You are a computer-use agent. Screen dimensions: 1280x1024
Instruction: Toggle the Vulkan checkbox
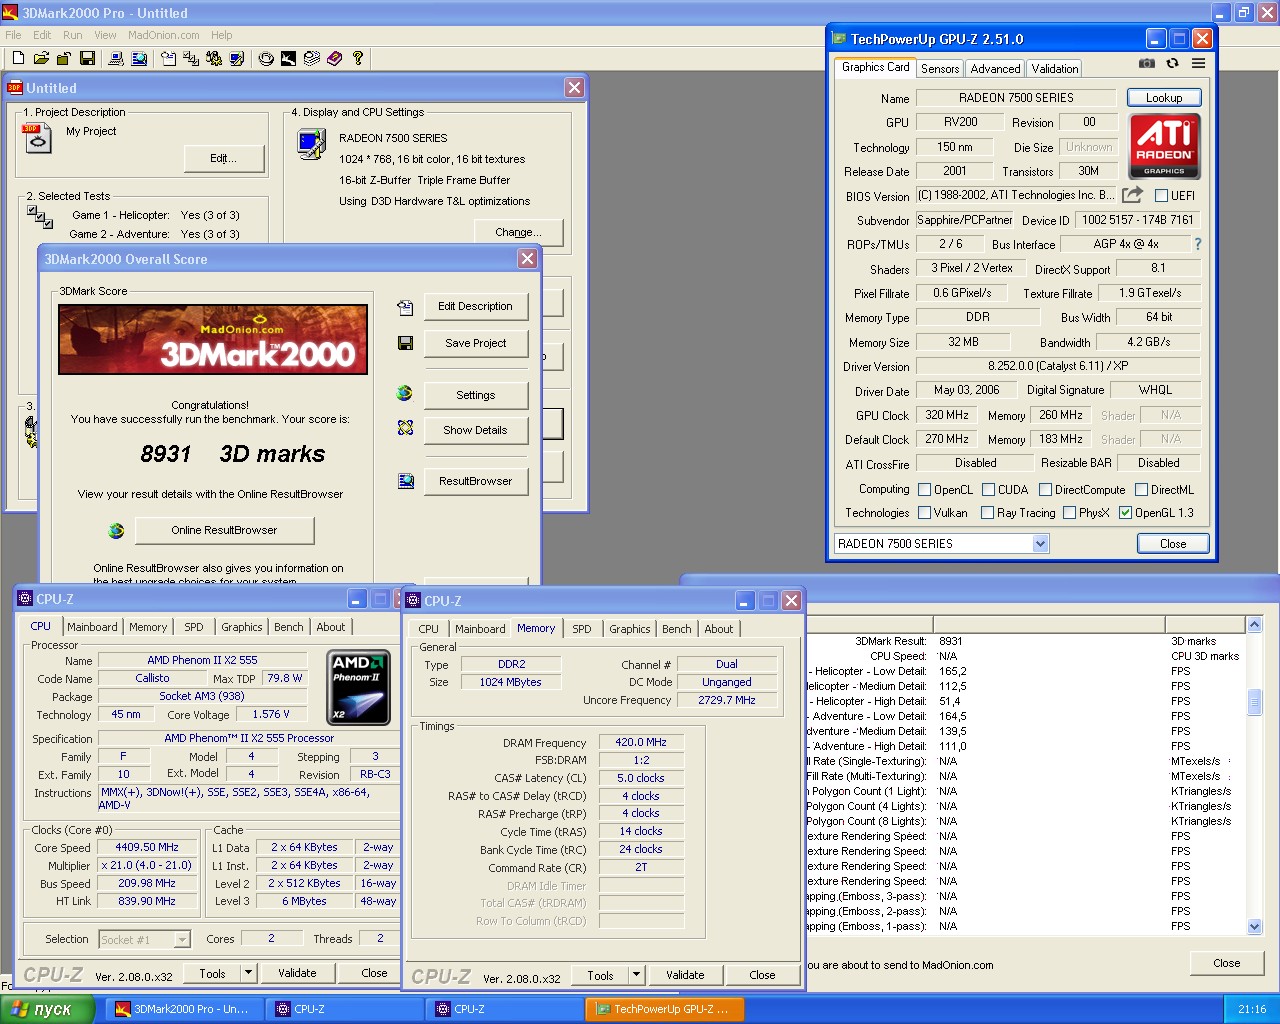click(x=924, y=513)
